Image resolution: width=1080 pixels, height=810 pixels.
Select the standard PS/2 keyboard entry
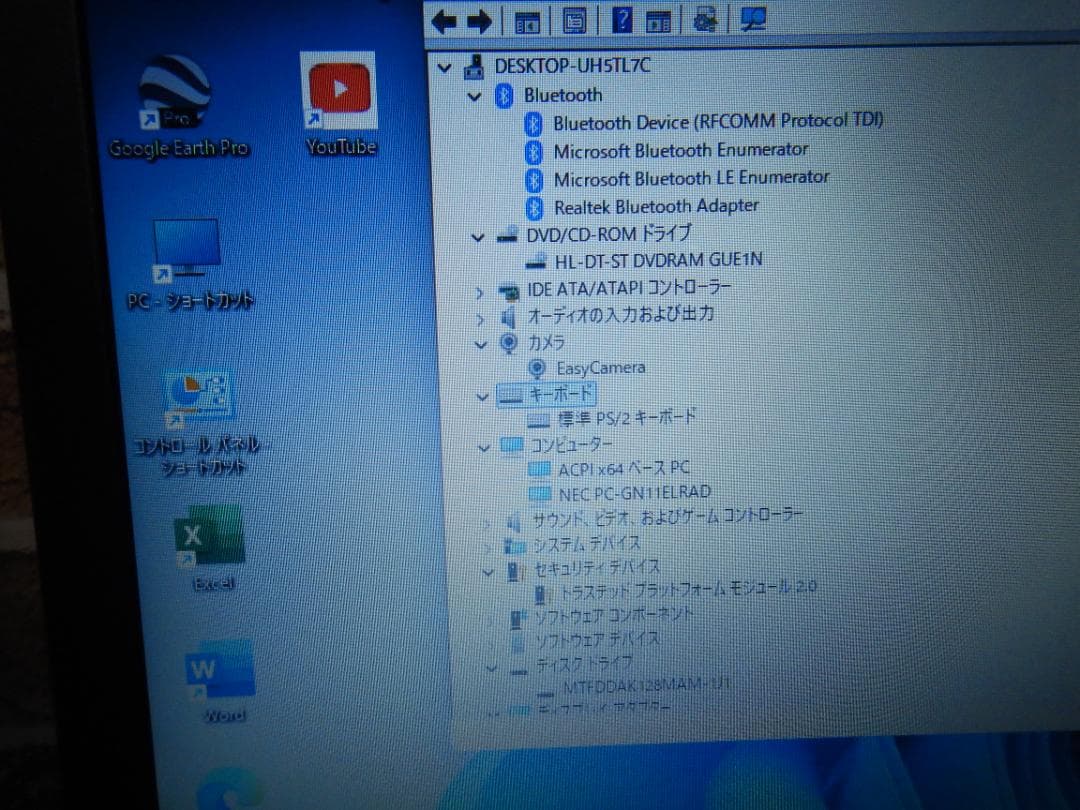(625, 418)
